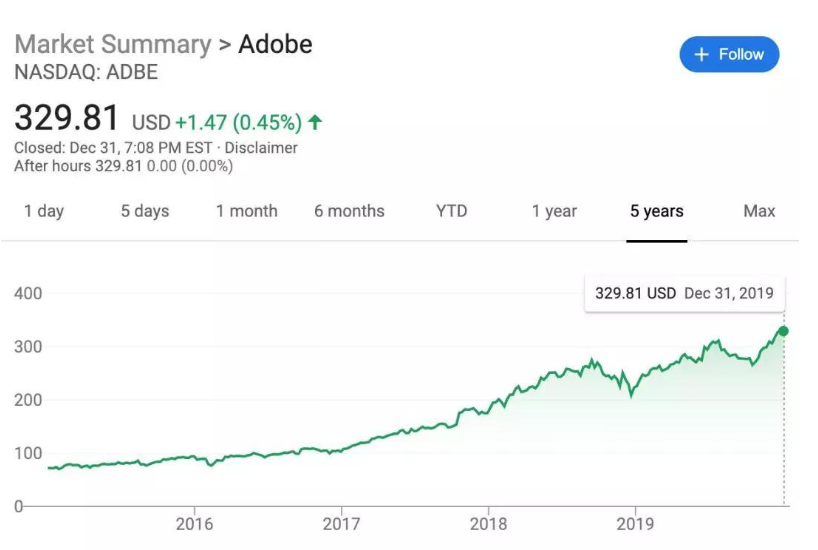Click the Adobe title text
Image resolution: width=818 pixels, height=550 pixels.
tap(275, 45)
